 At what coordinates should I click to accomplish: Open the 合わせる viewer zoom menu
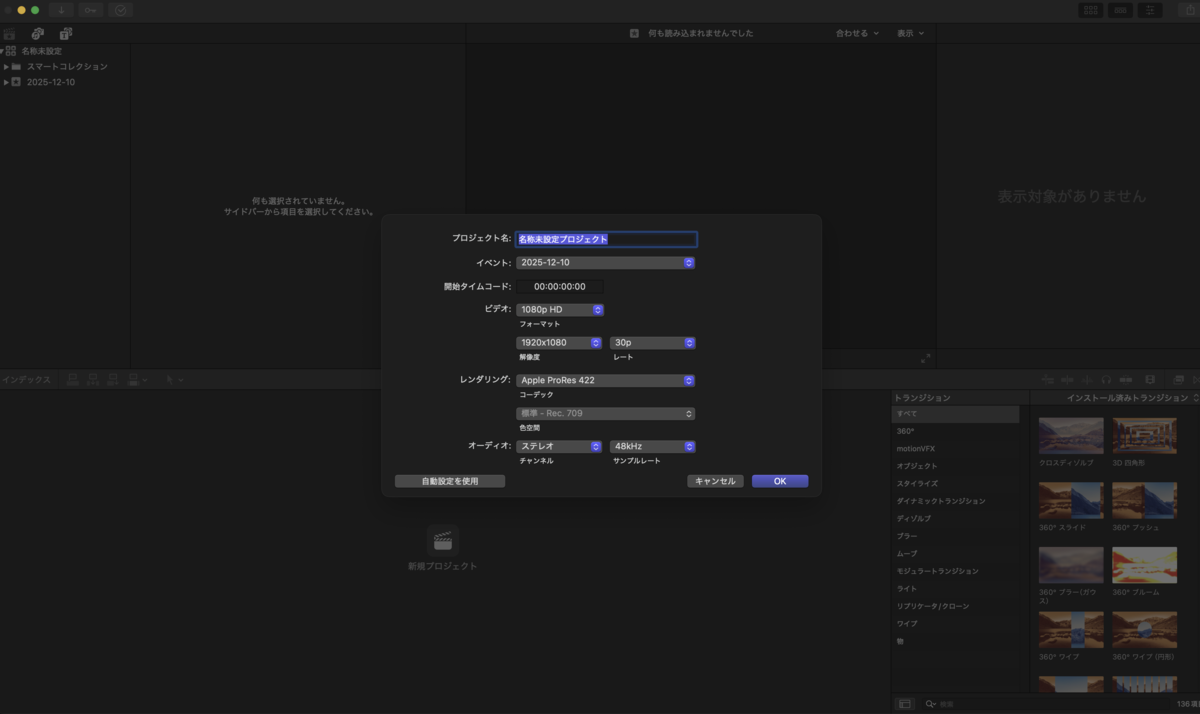click(x=857, y=34)
